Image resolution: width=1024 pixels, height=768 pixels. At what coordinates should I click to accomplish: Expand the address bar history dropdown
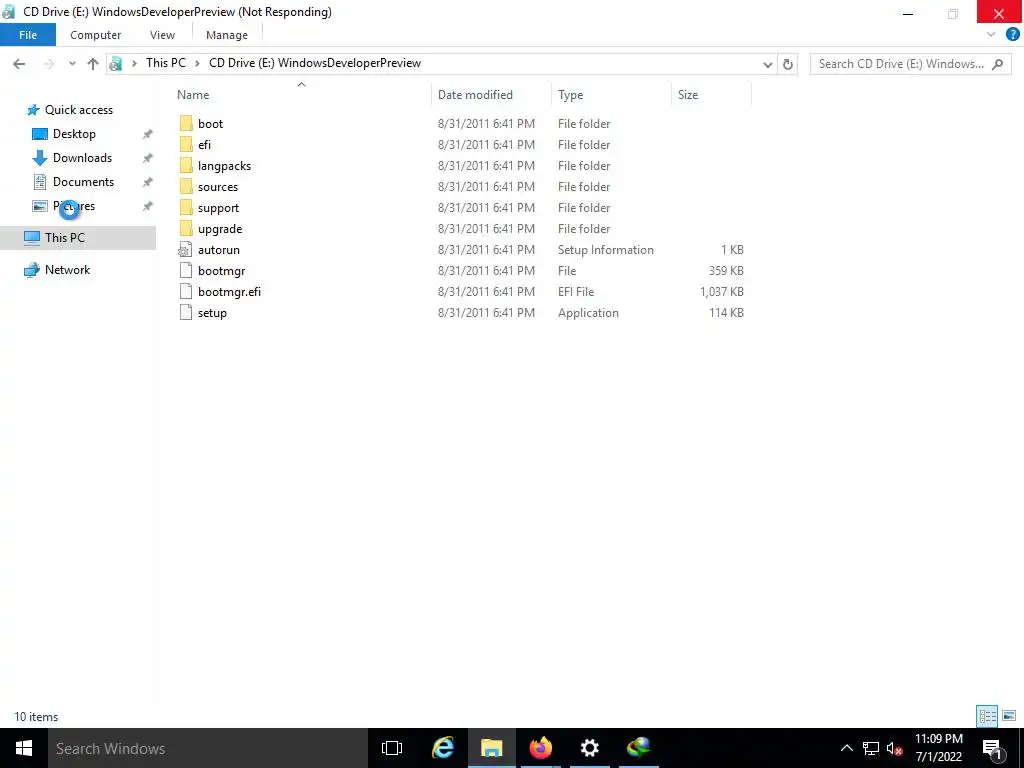768,64
